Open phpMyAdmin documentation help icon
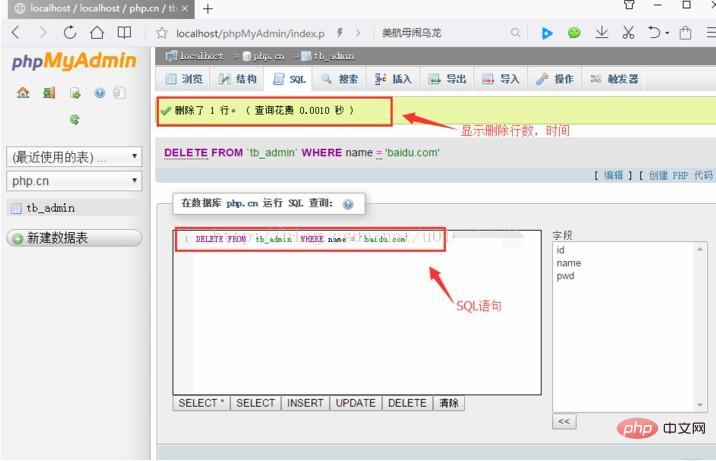 click(100, 93)
